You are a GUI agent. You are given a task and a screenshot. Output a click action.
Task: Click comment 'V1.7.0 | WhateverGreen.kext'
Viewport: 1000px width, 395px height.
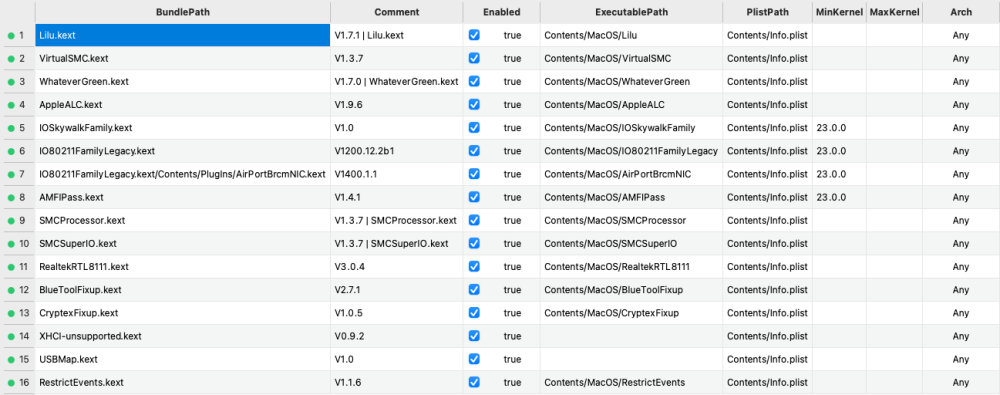coord(396,82)
